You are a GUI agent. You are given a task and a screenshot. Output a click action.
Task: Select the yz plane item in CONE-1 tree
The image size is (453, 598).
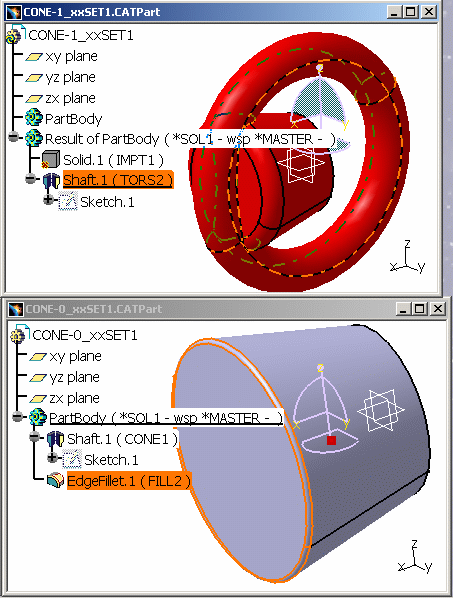tap(71, 77)
